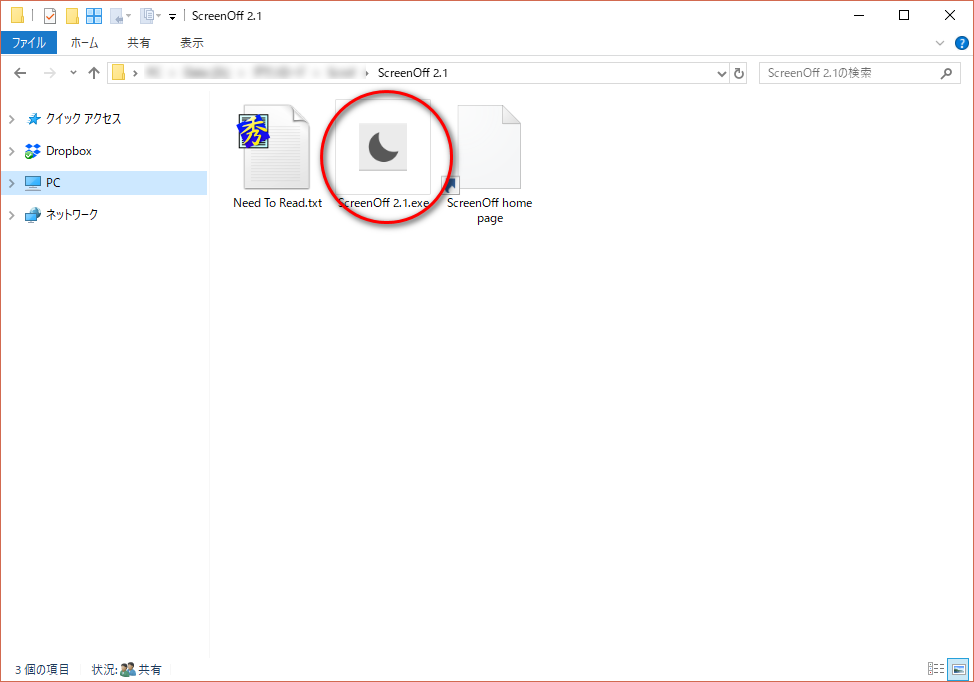Open the 表示 ribbon tab
This screenshot has width=974, height=682.
pos(192,43)
